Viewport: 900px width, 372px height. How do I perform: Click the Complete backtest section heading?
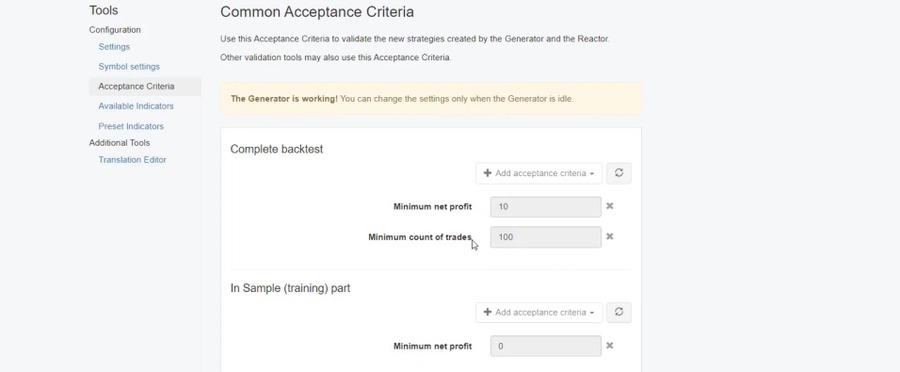[277, 149]
